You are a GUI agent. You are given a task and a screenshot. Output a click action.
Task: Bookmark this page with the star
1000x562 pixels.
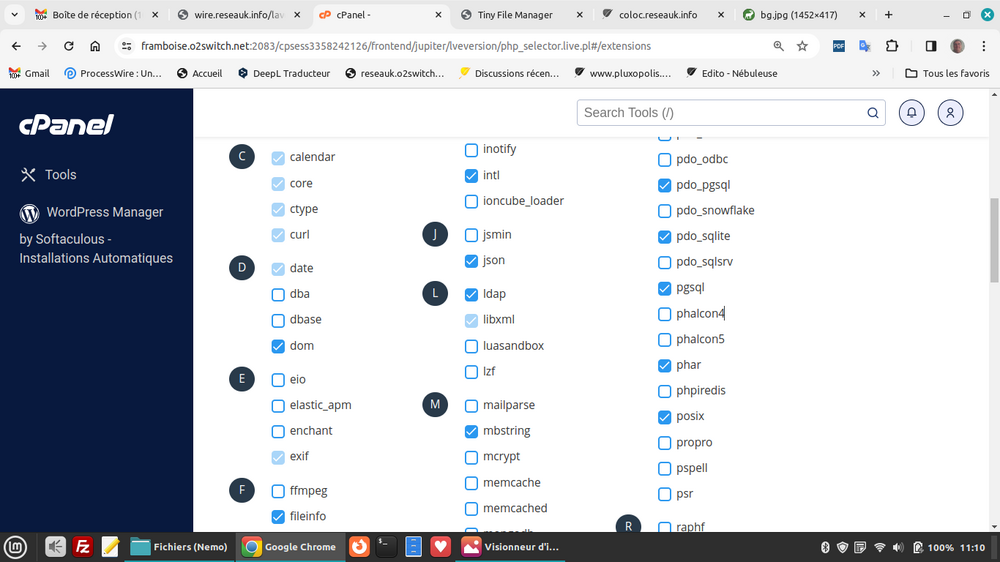(x=802, y=46)
